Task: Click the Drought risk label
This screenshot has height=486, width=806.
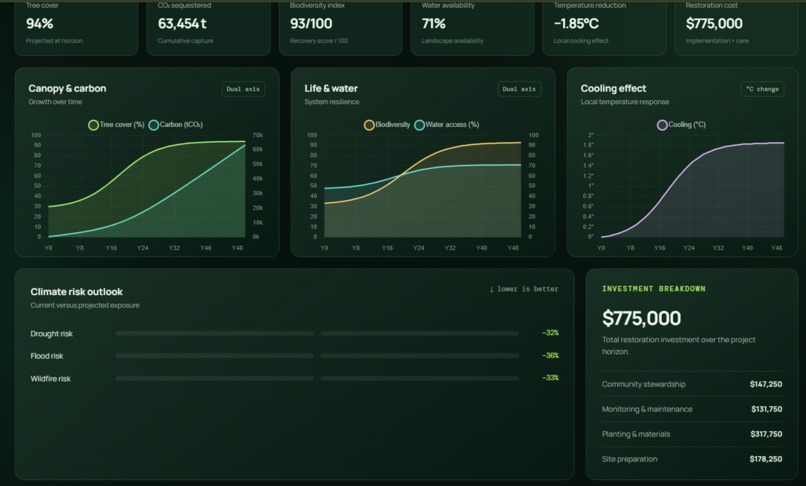Action: [x=51, y=334]
